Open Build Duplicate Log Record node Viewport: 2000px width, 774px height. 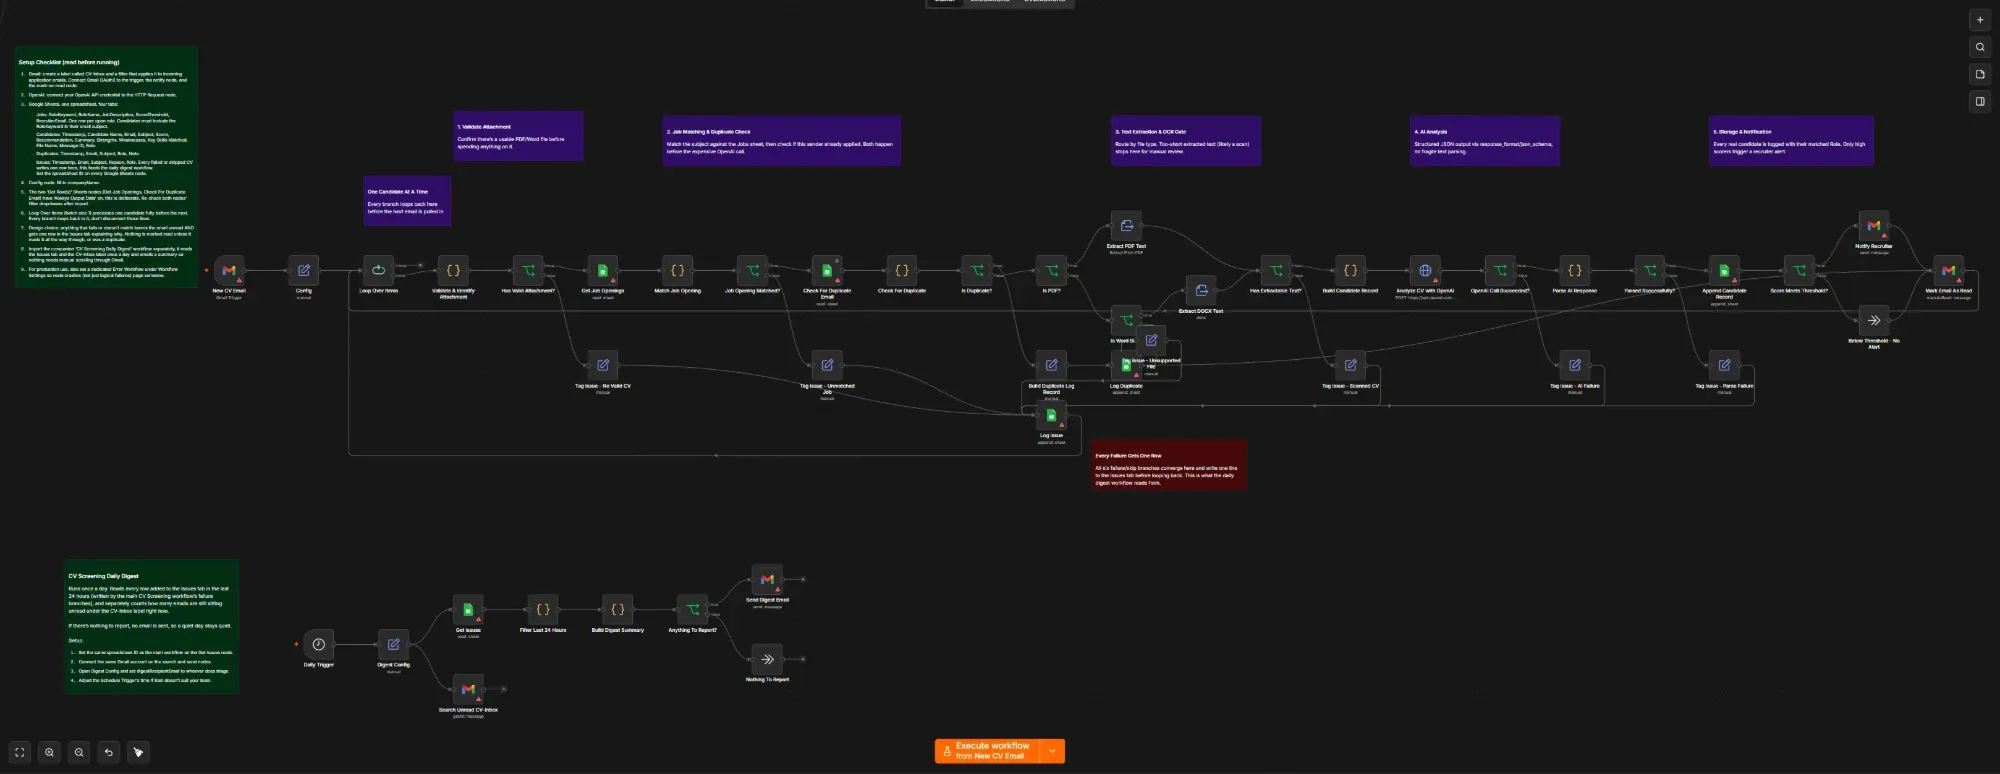[x=1051, y=365]
